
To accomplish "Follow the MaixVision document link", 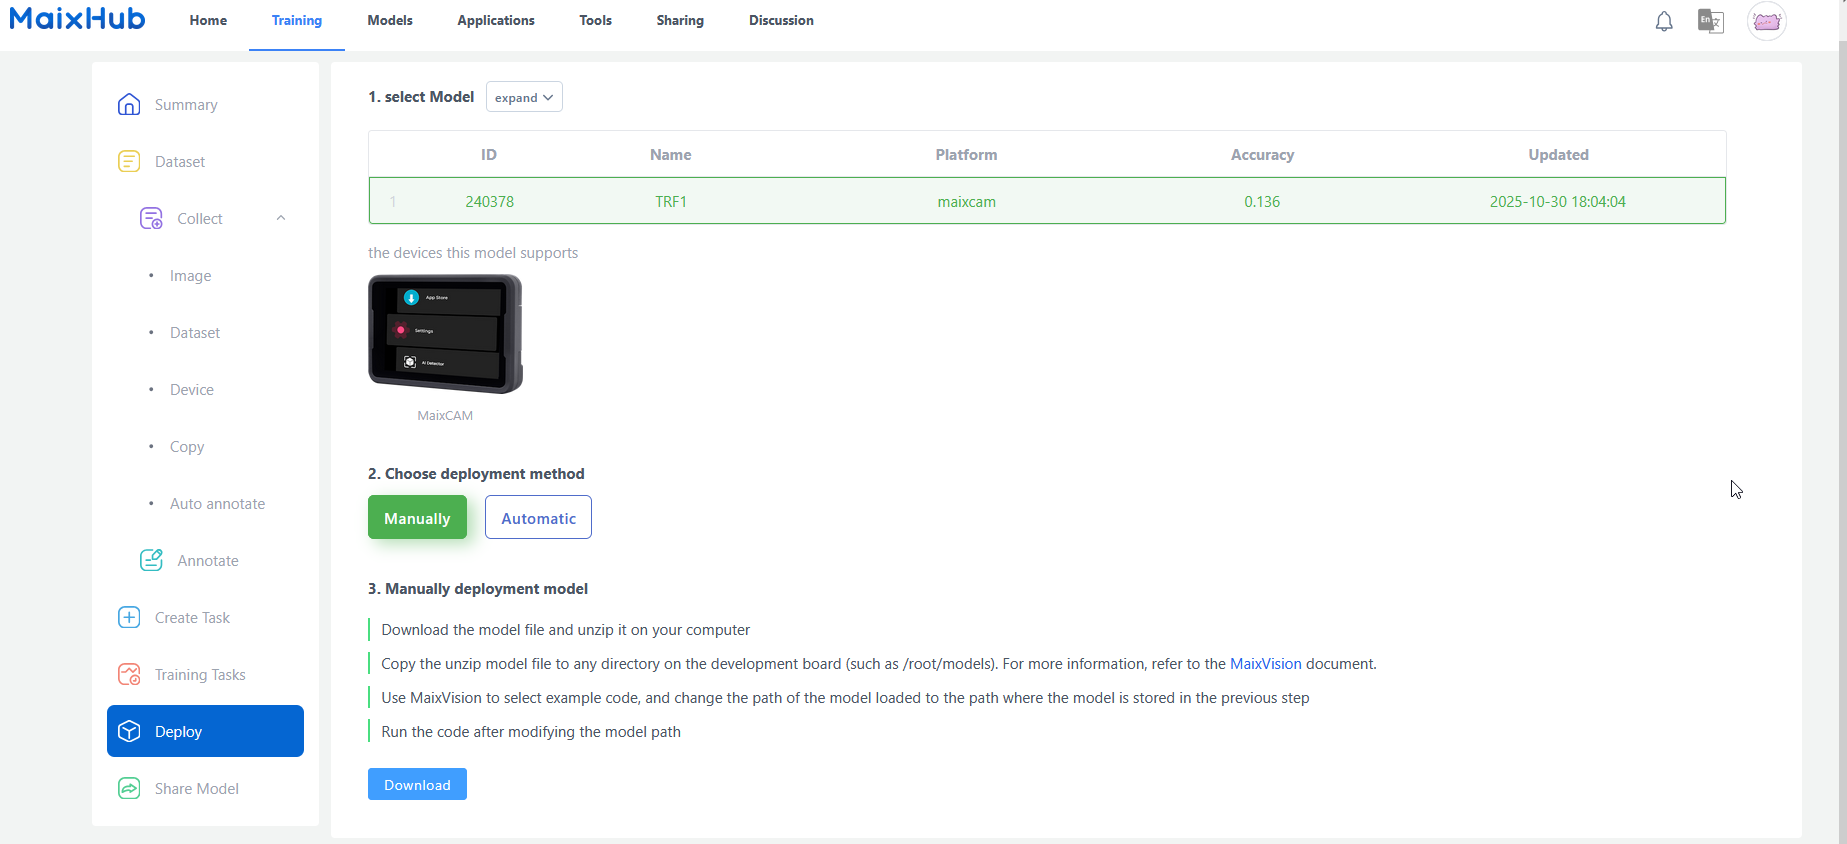I will (x=1265, y=664).
